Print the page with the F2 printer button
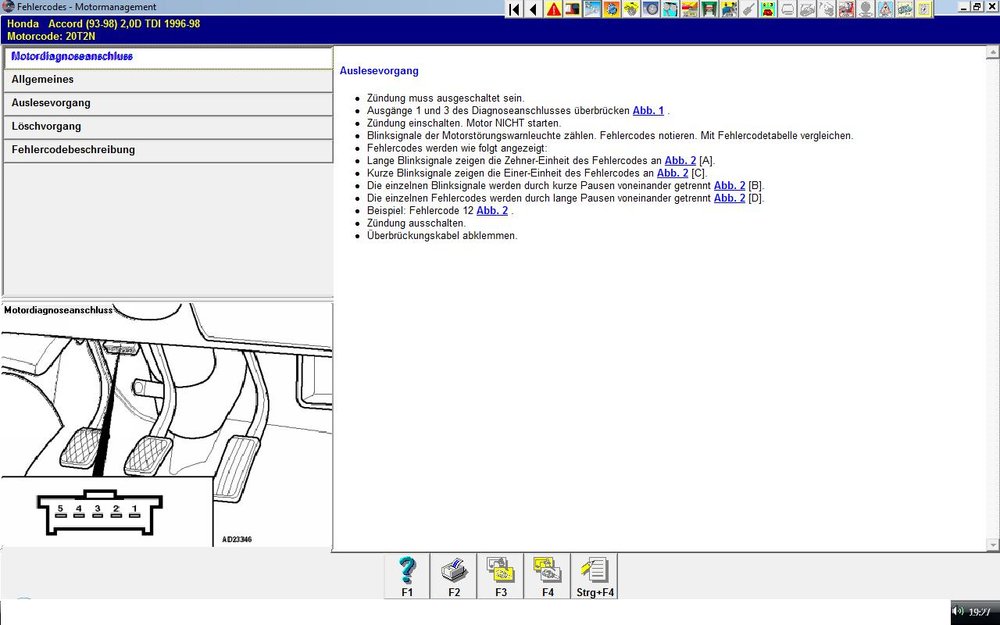 point(454,576)
